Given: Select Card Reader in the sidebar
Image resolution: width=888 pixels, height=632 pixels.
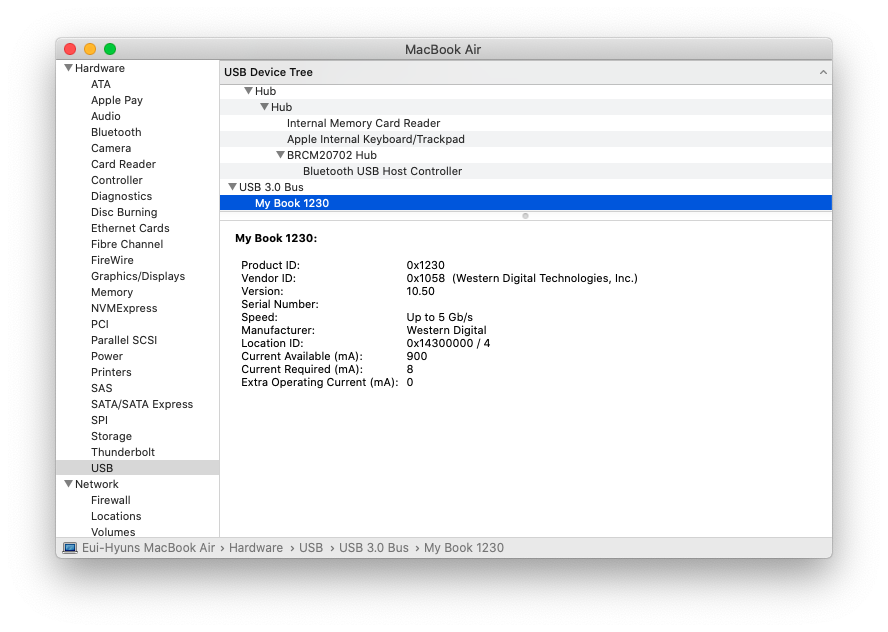Looking at the screenshot, I should tap(123, 164).
